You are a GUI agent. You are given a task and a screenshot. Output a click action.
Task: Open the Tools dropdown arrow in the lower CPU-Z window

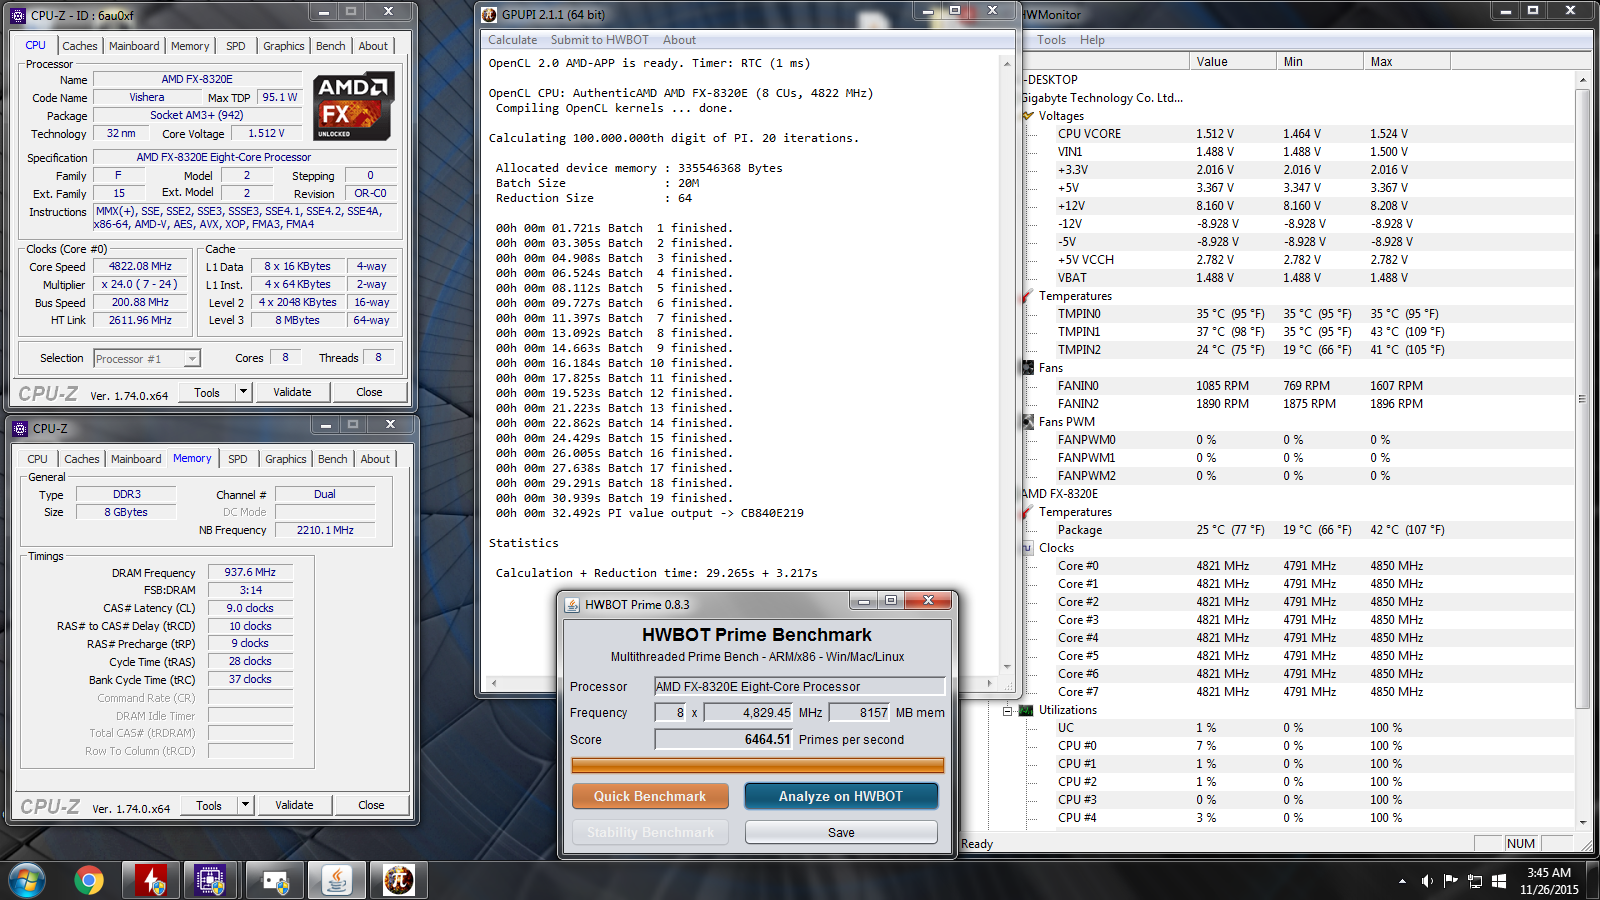pos(245,805)
